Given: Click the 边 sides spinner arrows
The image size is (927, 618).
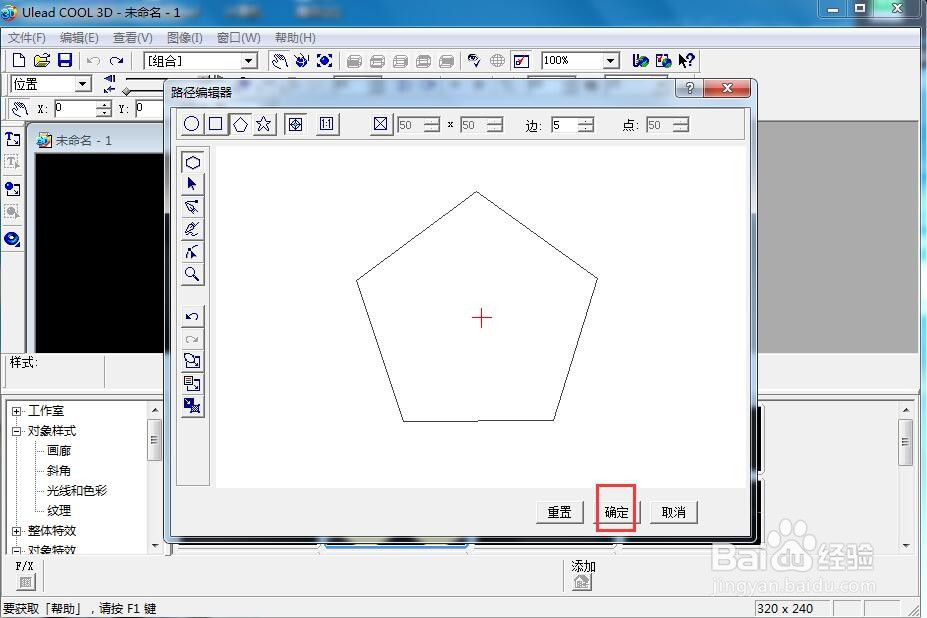Looking at the screenshot, I should pos(586,125).
